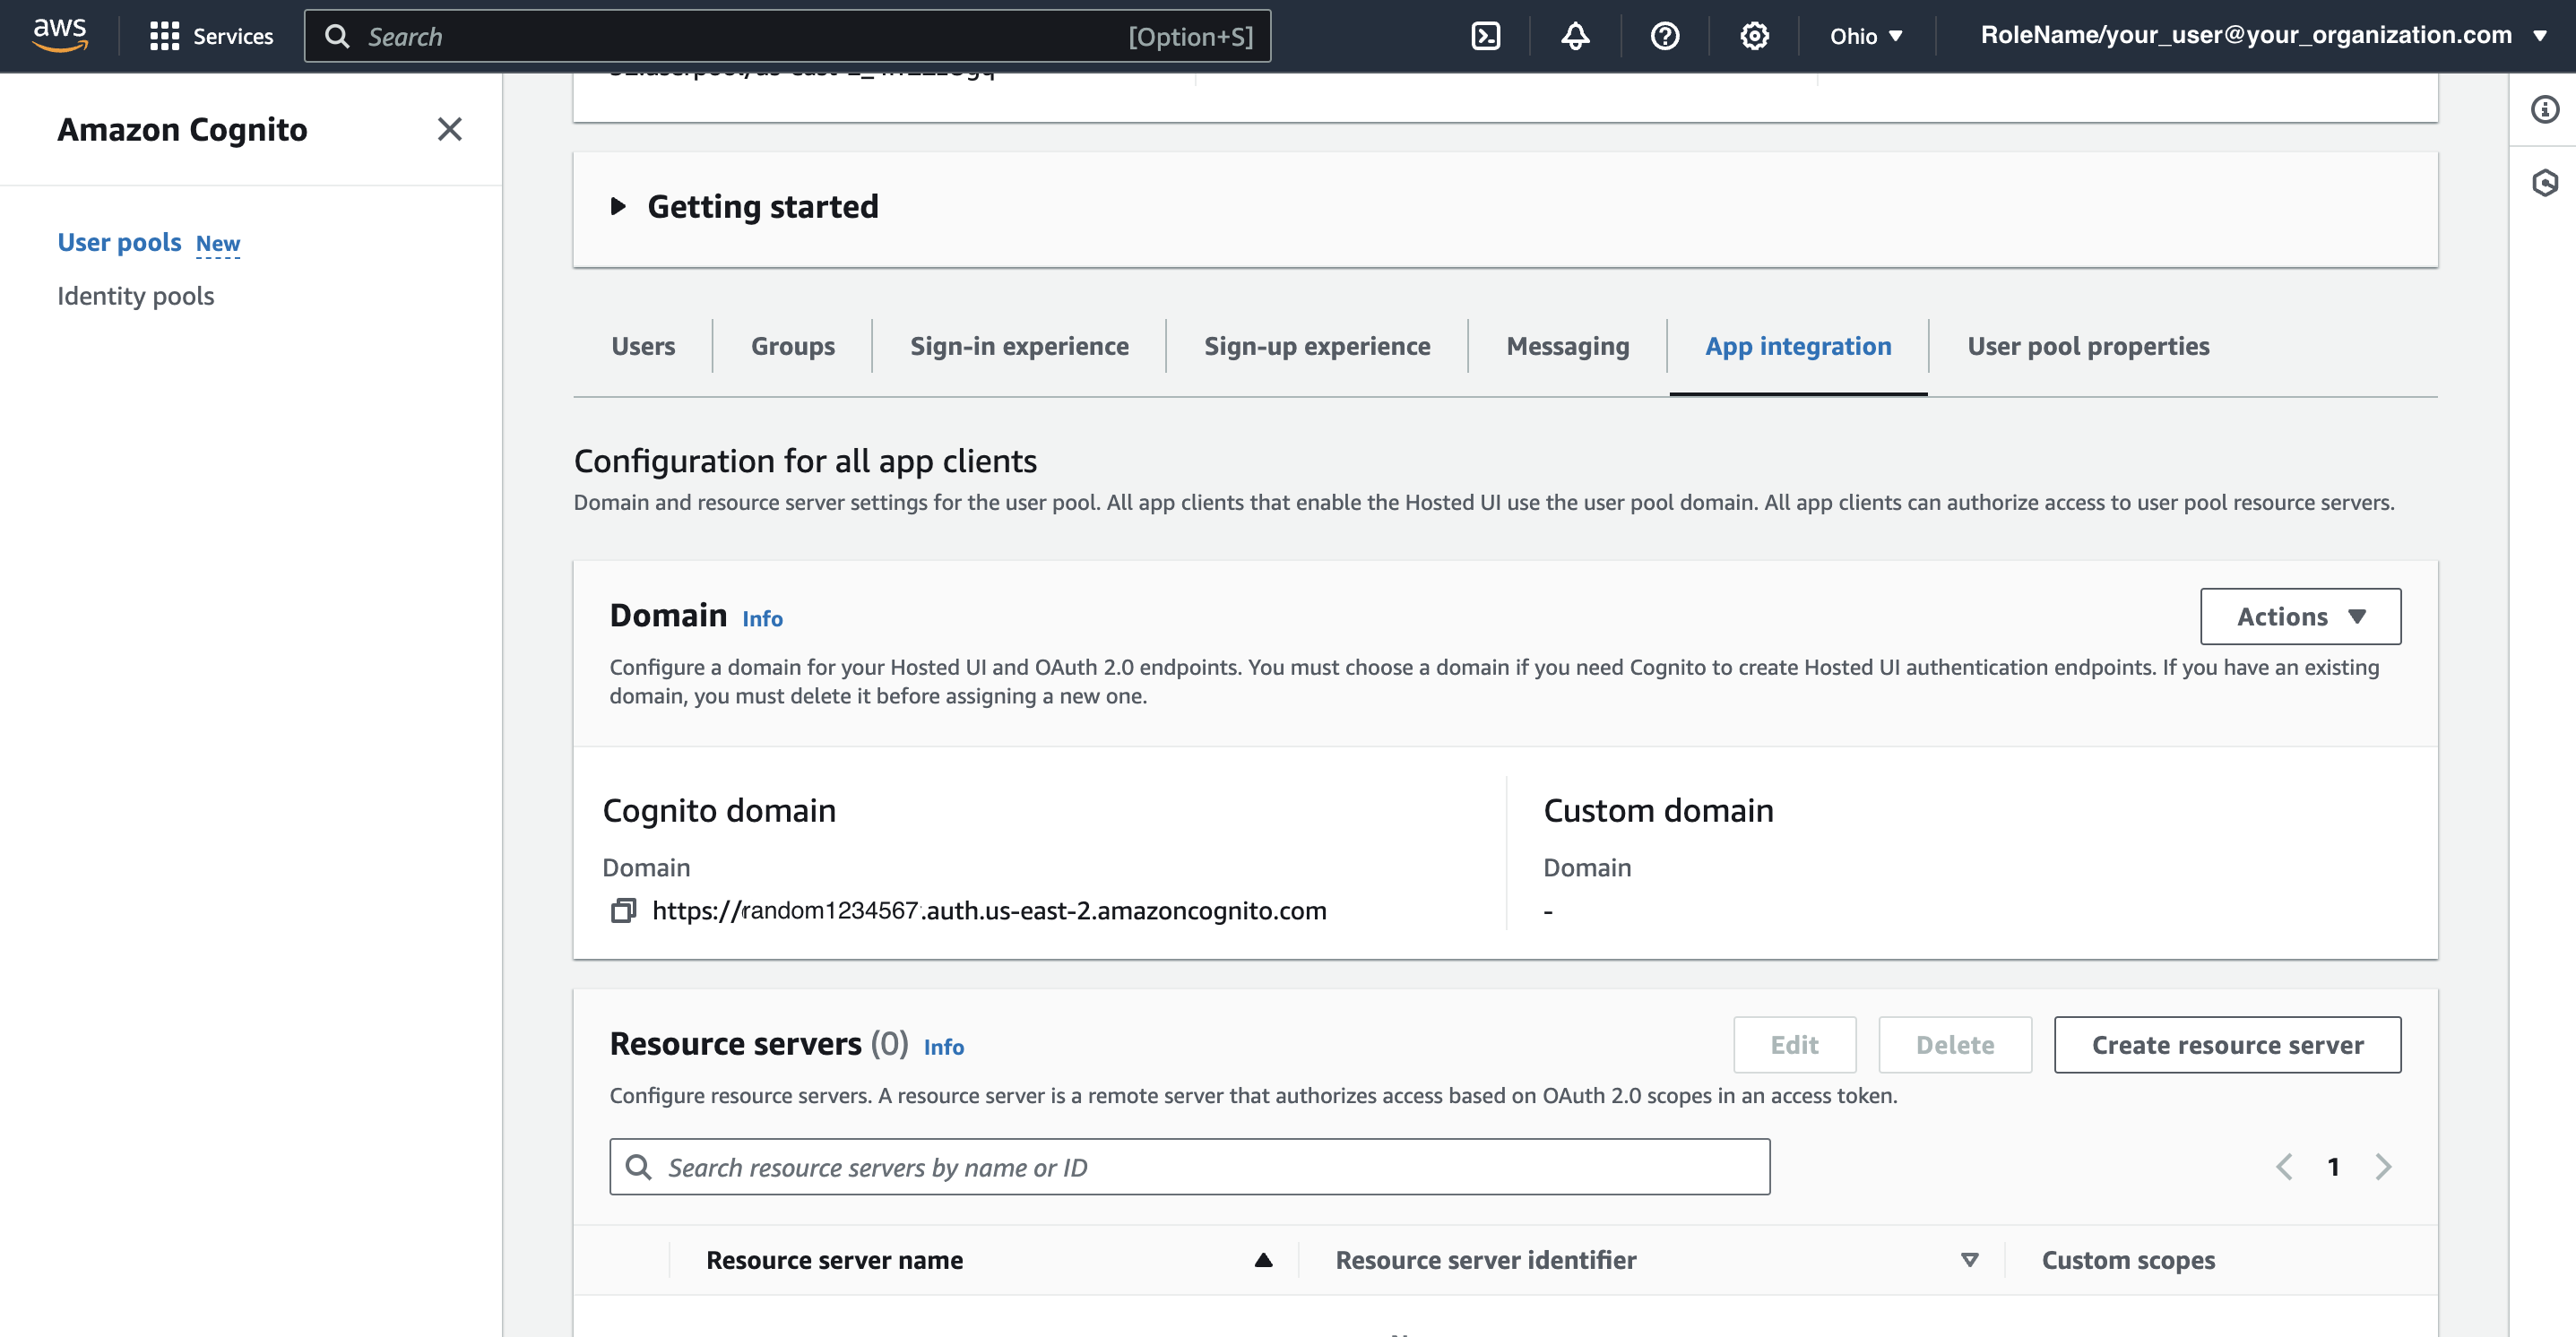The width and height of the screenshot is (2576, 1337).
Task: Open the settings gear in the top bar
Action: pyautogui.click(x=1754, y=36)
